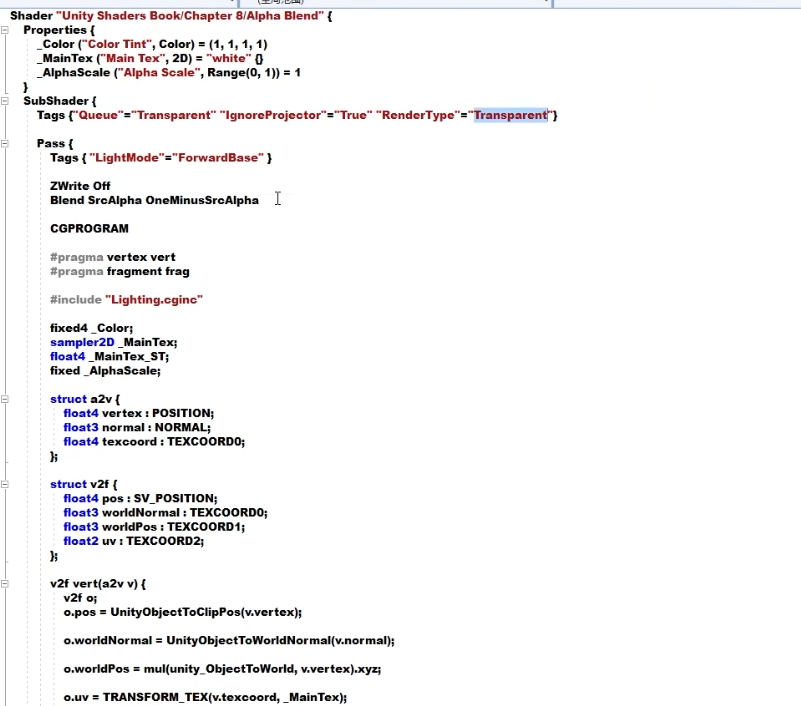Click "OneMinusSrcAlpha" in the Blend line
Image resolution: width=801 pixels, height=706 pixels.
(x=202, y=200)
